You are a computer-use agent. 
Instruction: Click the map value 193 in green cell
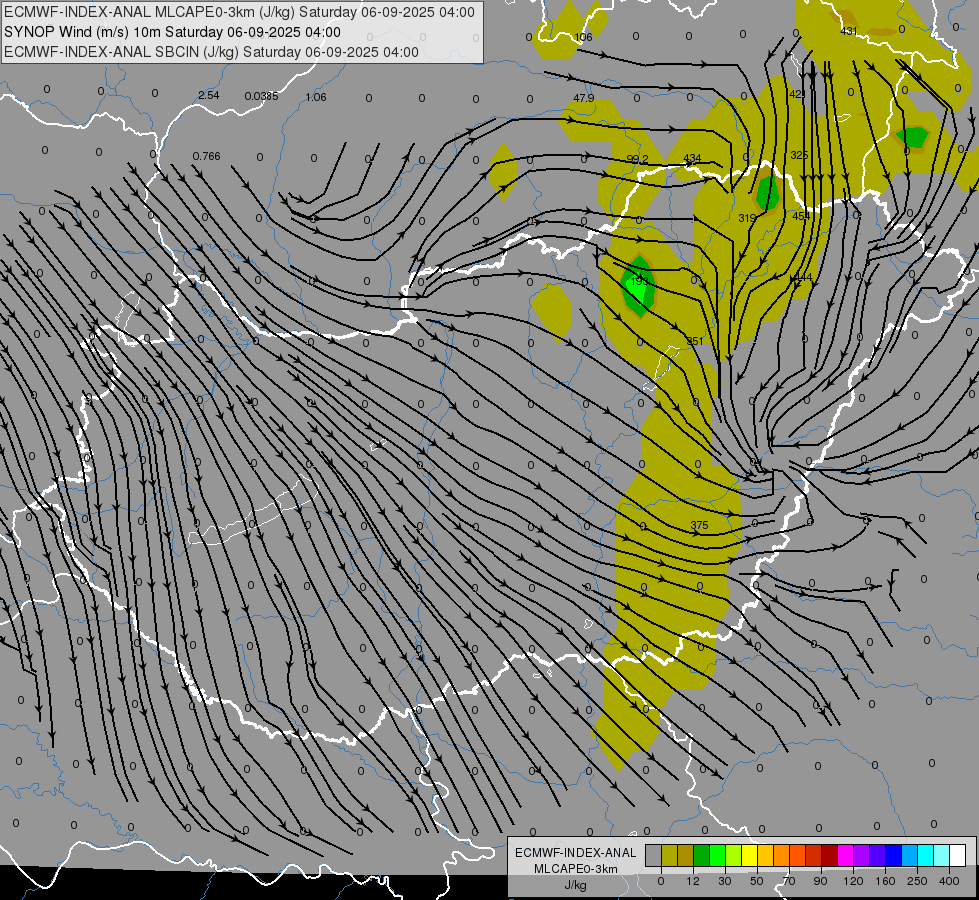[639, 281]
